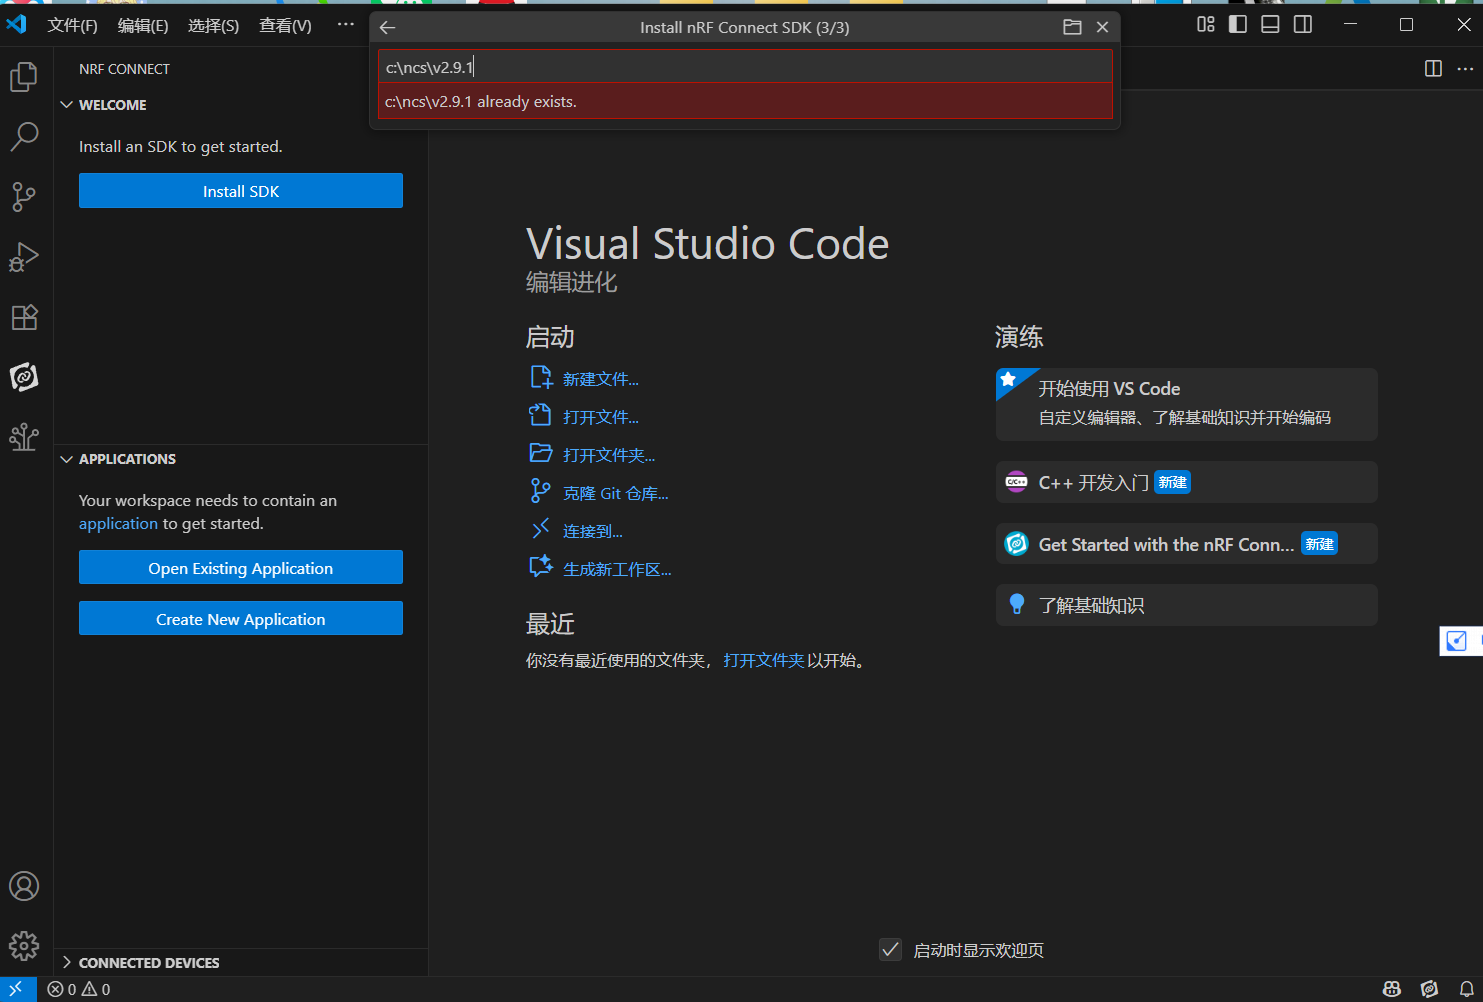Open the 文件(F) menu
Image resolution: width=1483 pixels, height=1002 pixels.
pyautogui.click(x=73, y=25)
